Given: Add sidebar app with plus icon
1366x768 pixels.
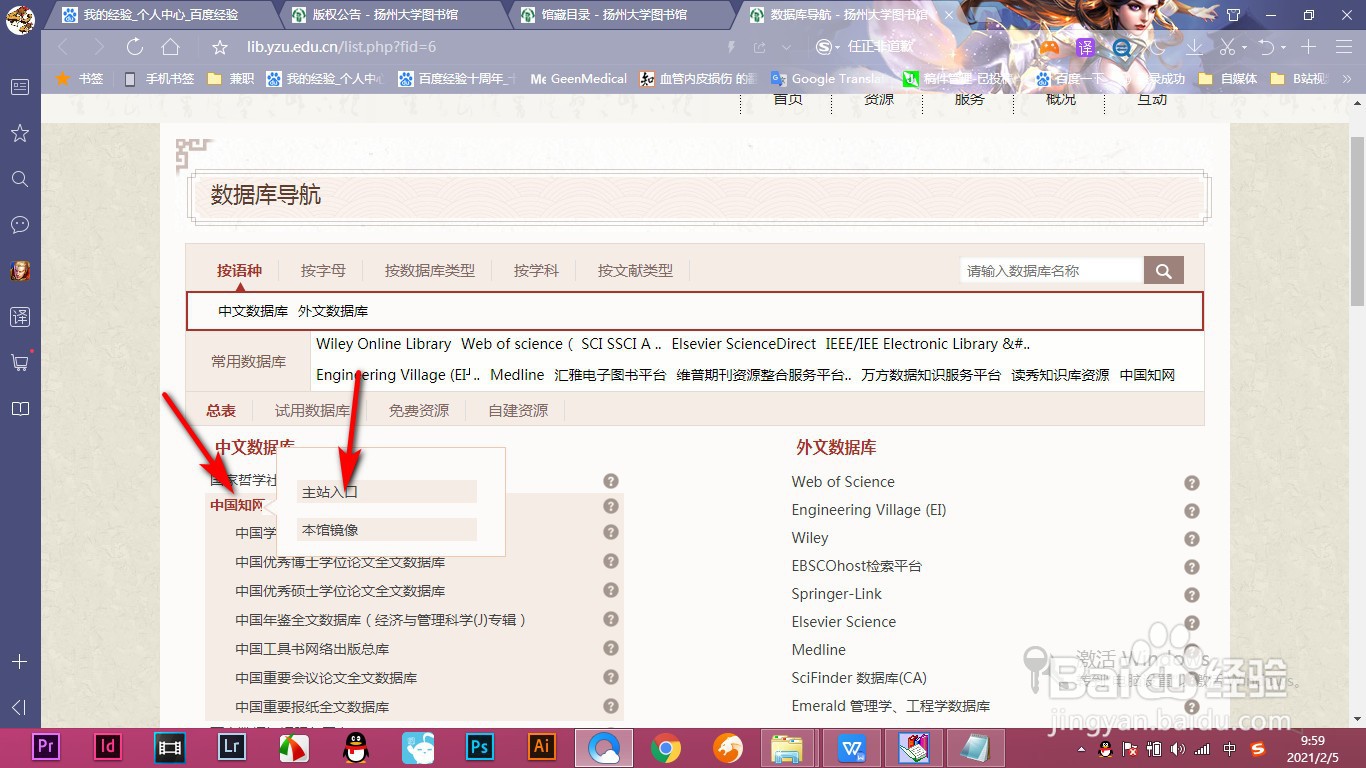Looking at the screenshot, I should [20, 661].
